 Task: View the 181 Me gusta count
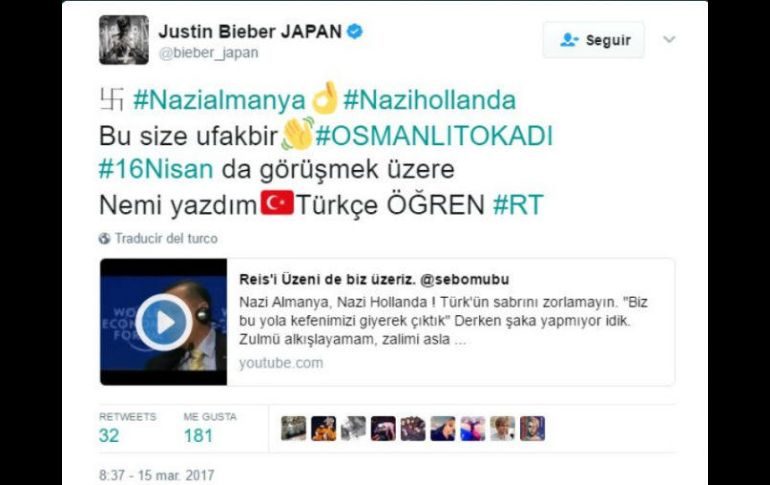tap(198, 435)
